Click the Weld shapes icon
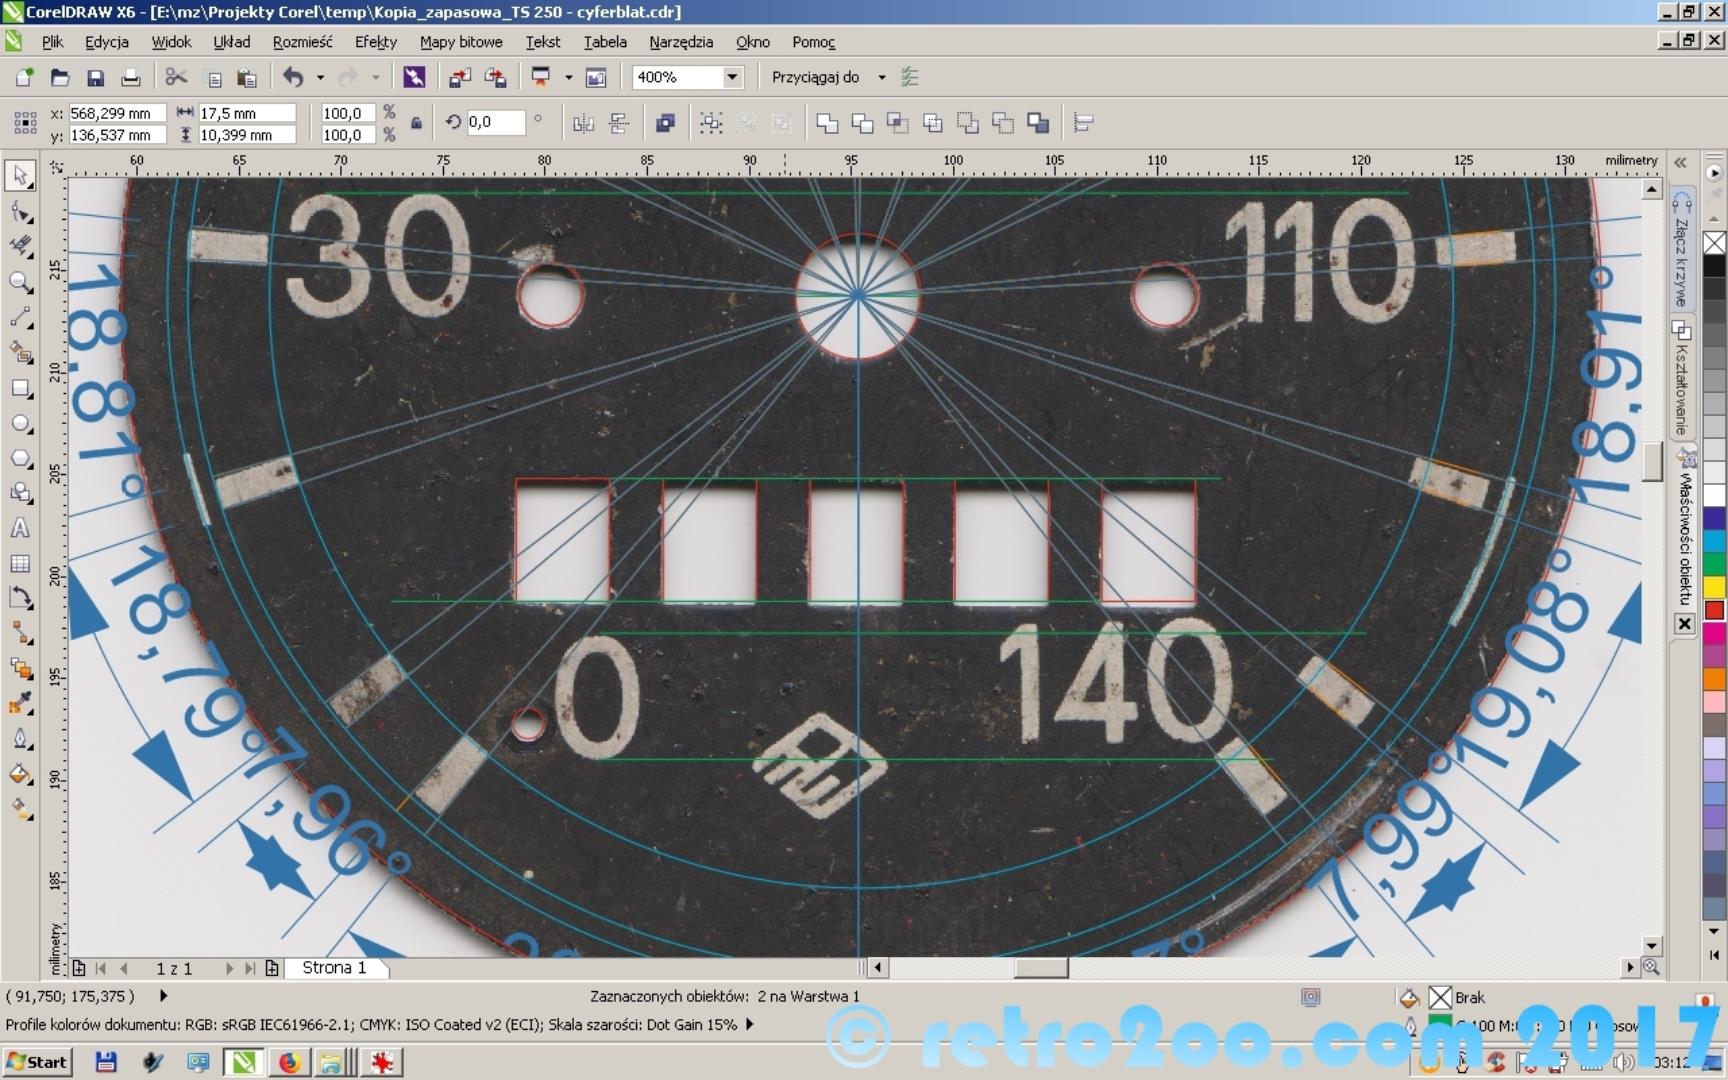Screen dimensions: 1728x1080 [x=827, y=123]
